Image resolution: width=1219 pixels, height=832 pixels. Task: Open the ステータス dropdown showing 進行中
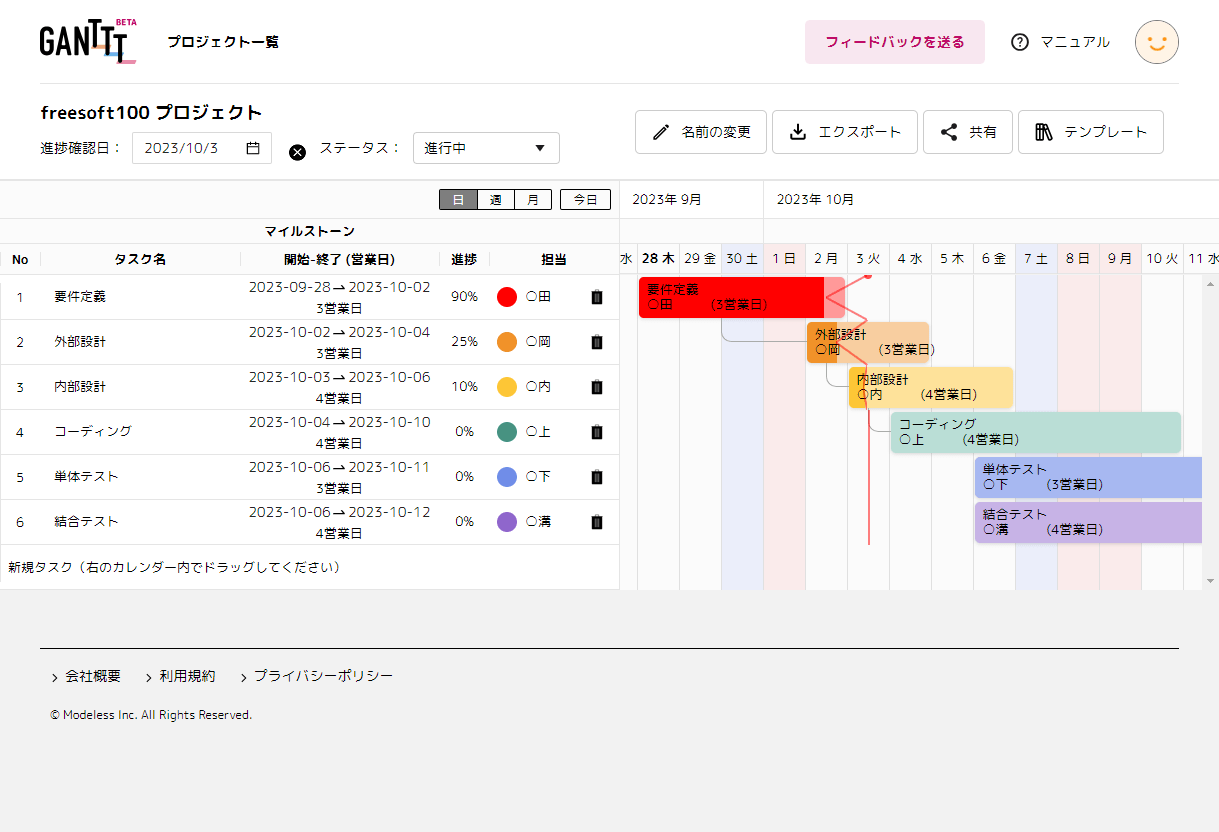coord(486,148)
